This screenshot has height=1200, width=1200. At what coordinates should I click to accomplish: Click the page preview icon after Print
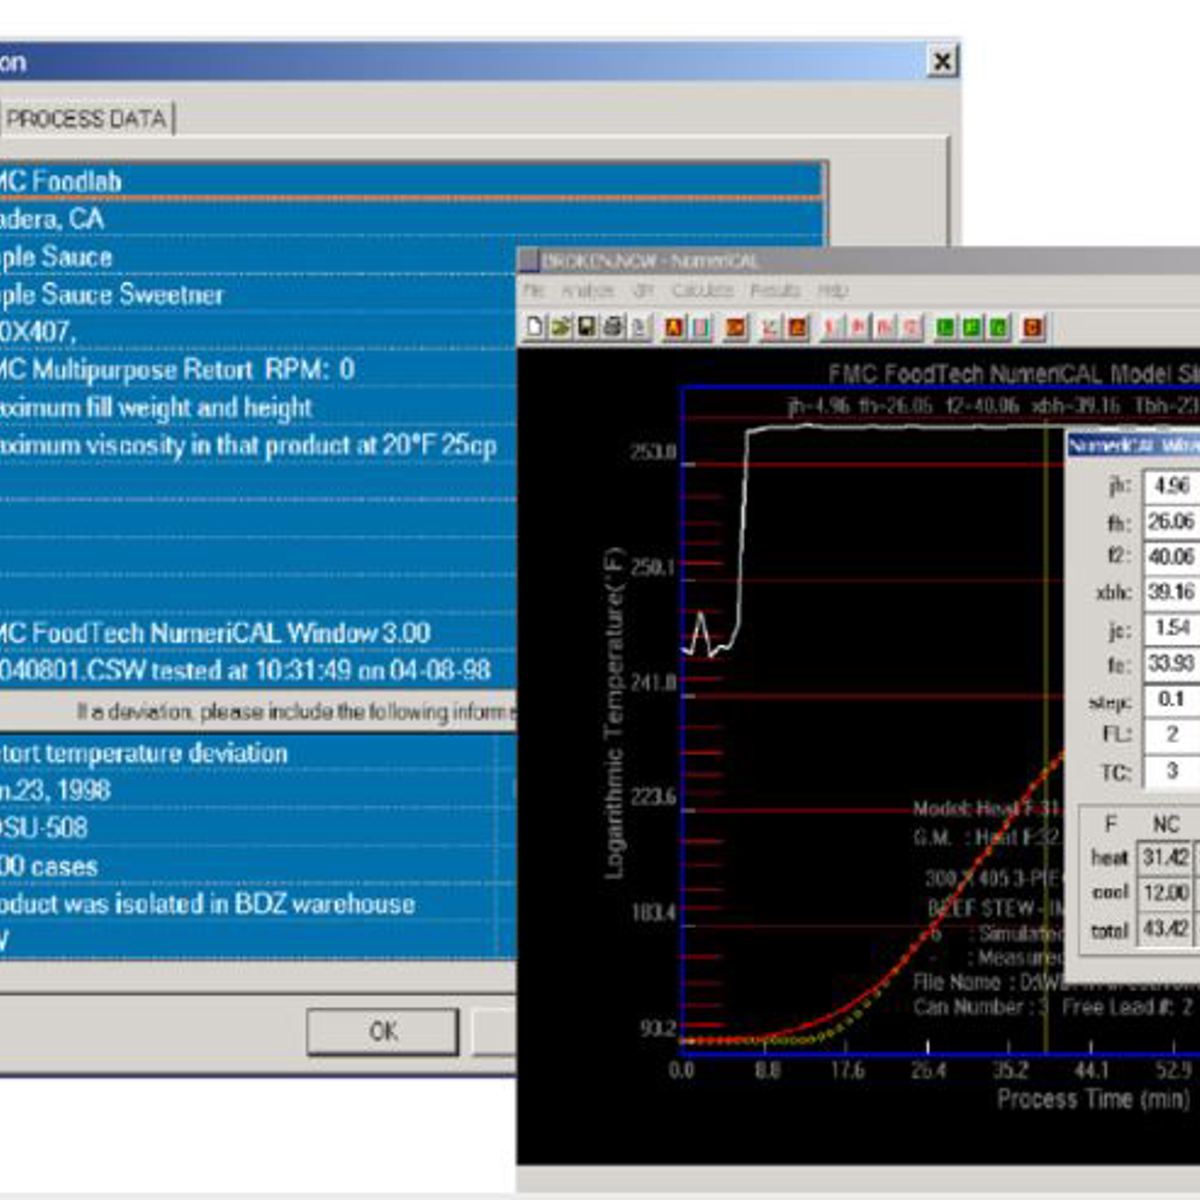(639, 326)
